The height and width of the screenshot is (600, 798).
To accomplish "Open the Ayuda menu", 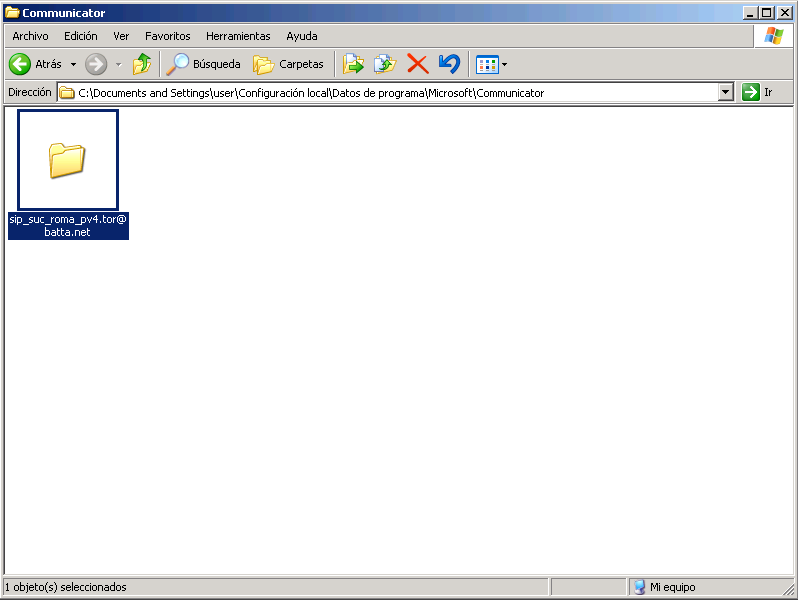I will tap(302, 36).
